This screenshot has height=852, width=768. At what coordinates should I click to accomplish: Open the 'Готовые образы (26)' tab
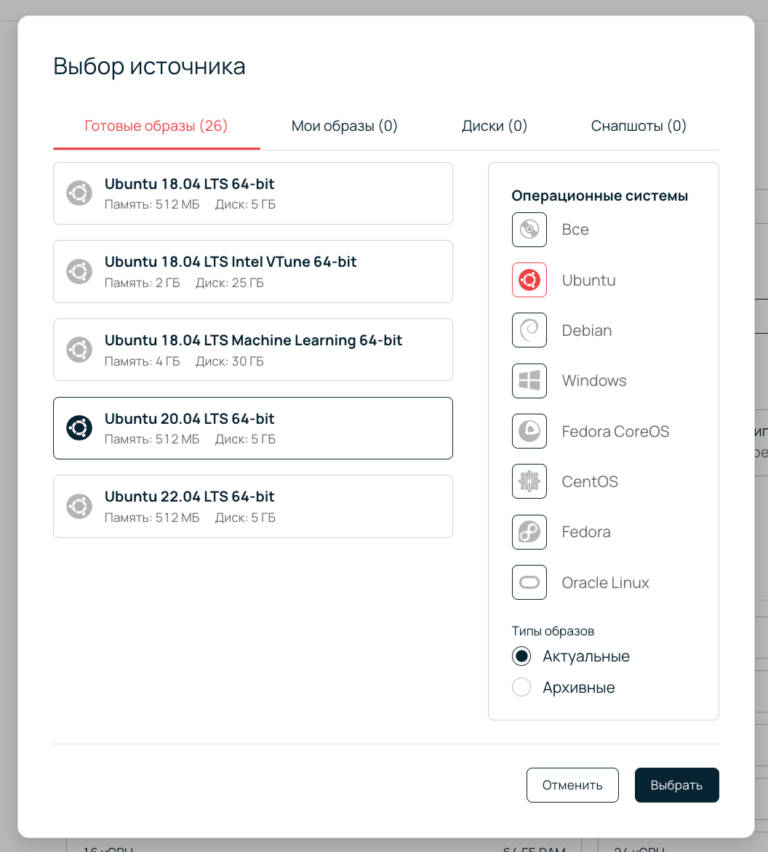click(156, 126)
